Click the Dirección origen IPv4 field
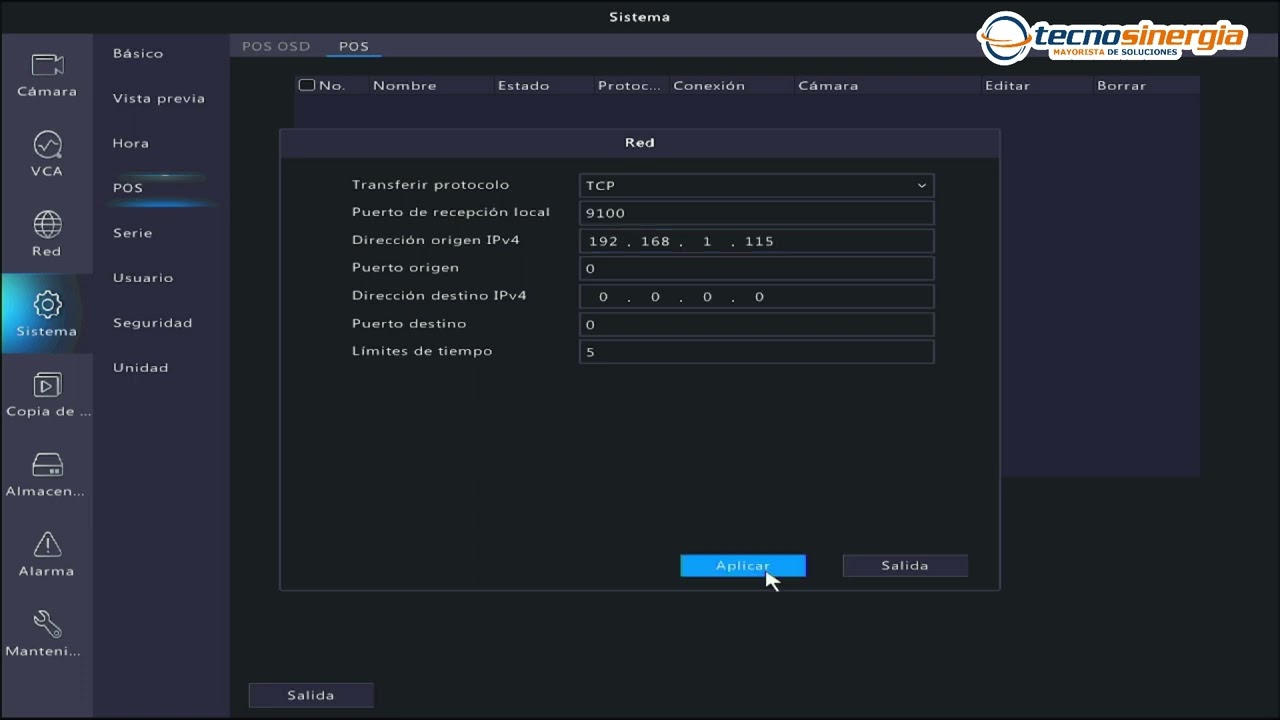This screenshot has height=720, width=1280. (x=756, y=241)
